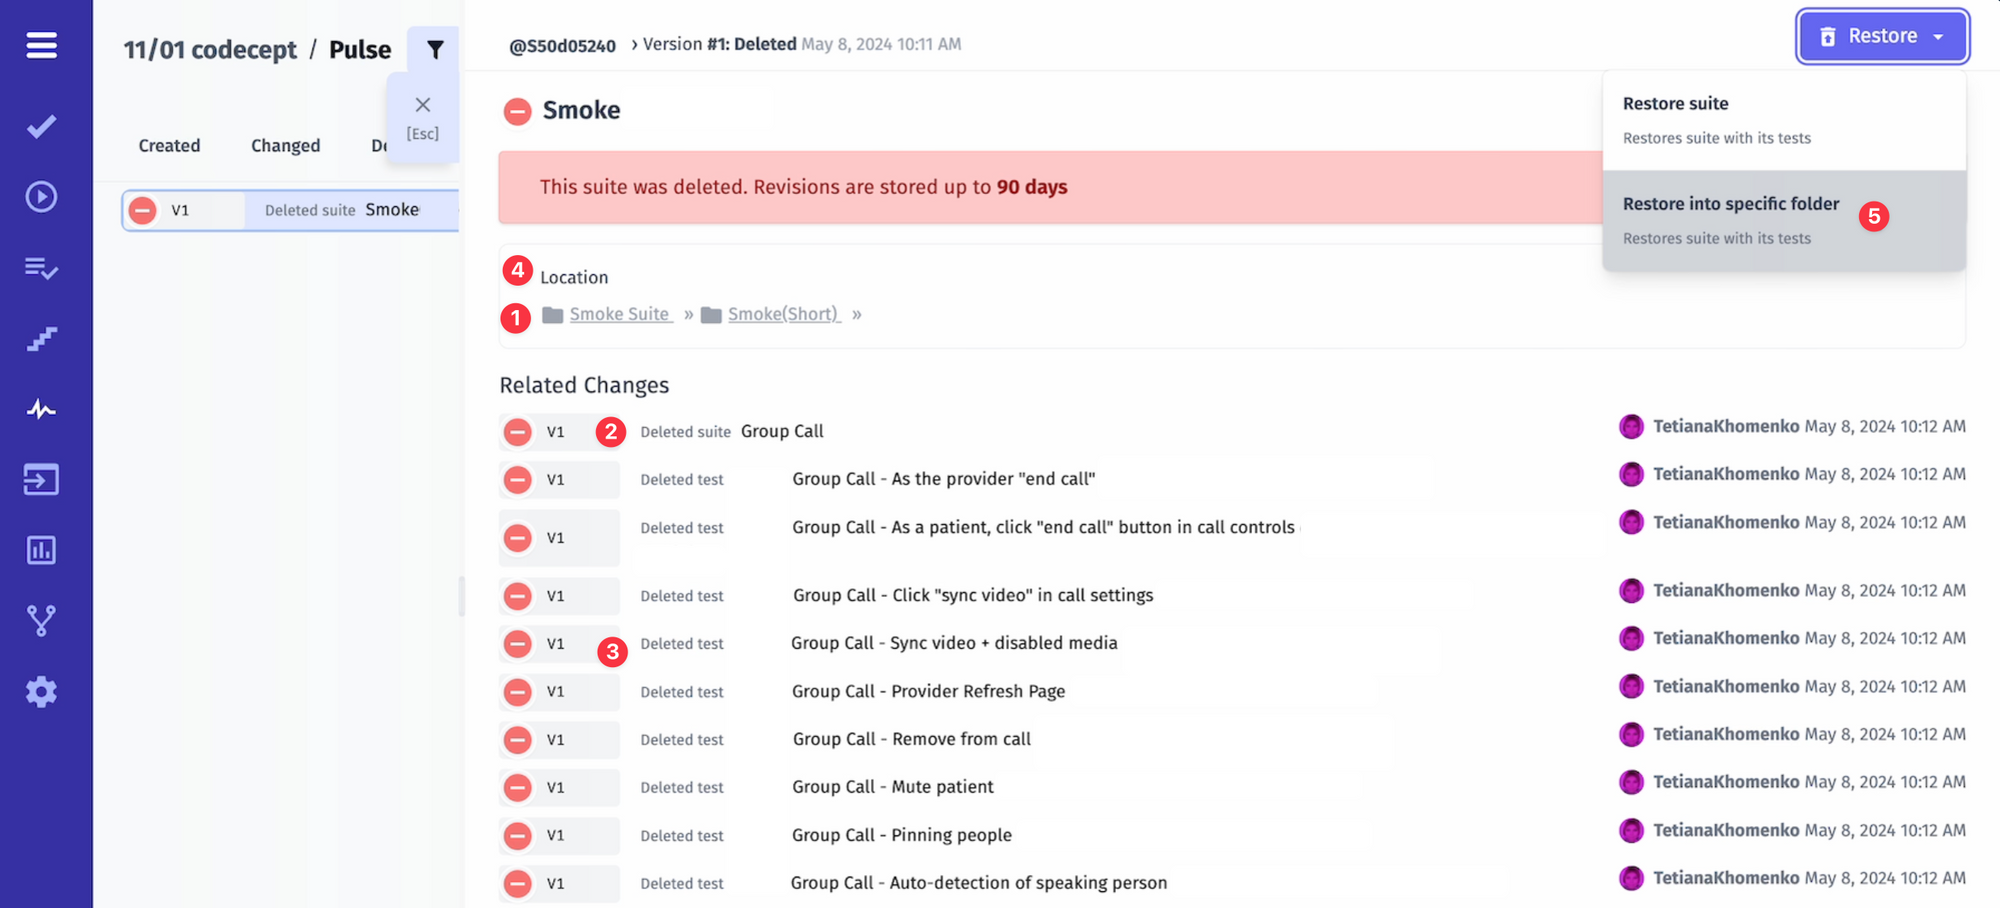Open the Steps staircase icon in sidebar
The image size is (2000, 908).
click(x=41, y=339)
